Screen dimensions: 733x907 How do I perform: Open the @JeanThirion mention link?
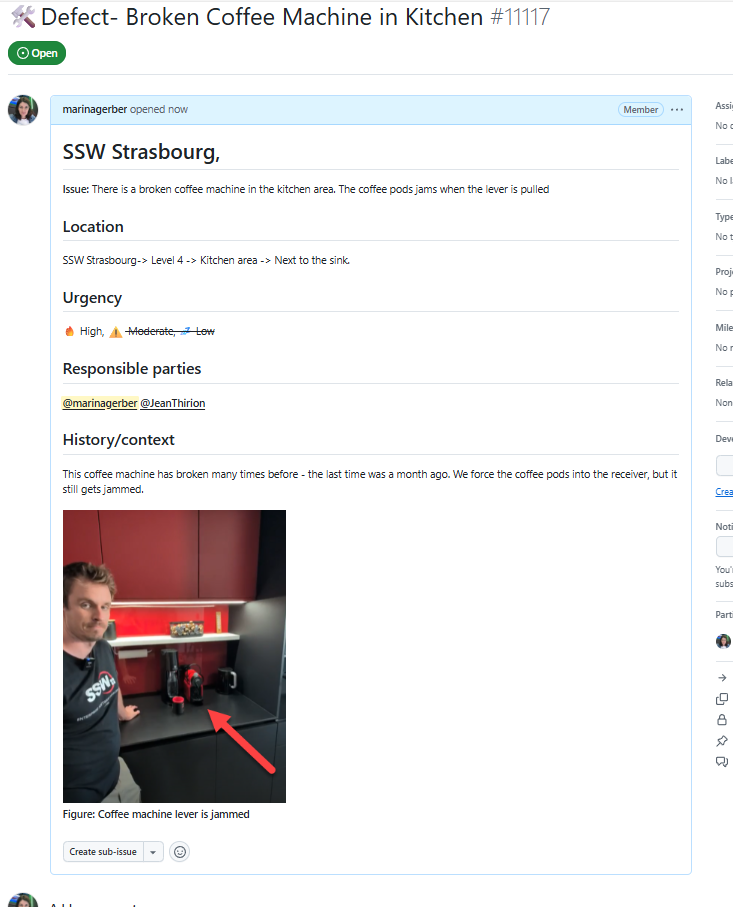(173, 403)
